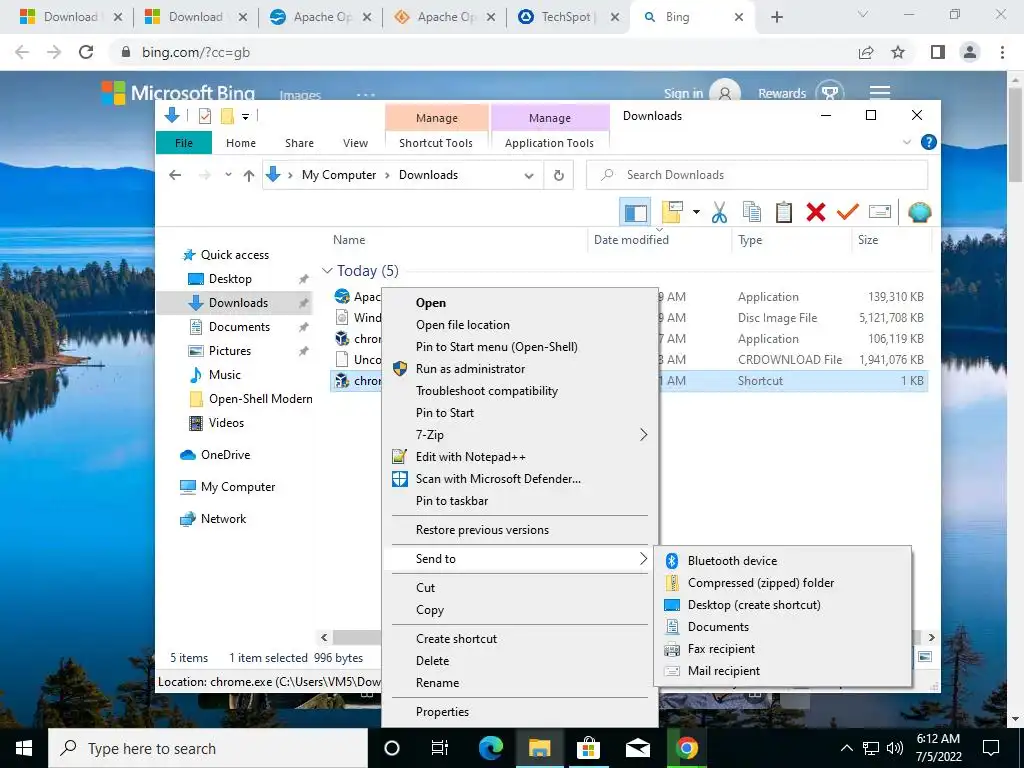The image size is (1024, 768).
Task: Click Rename in context menu
Action: pos(437,683)
